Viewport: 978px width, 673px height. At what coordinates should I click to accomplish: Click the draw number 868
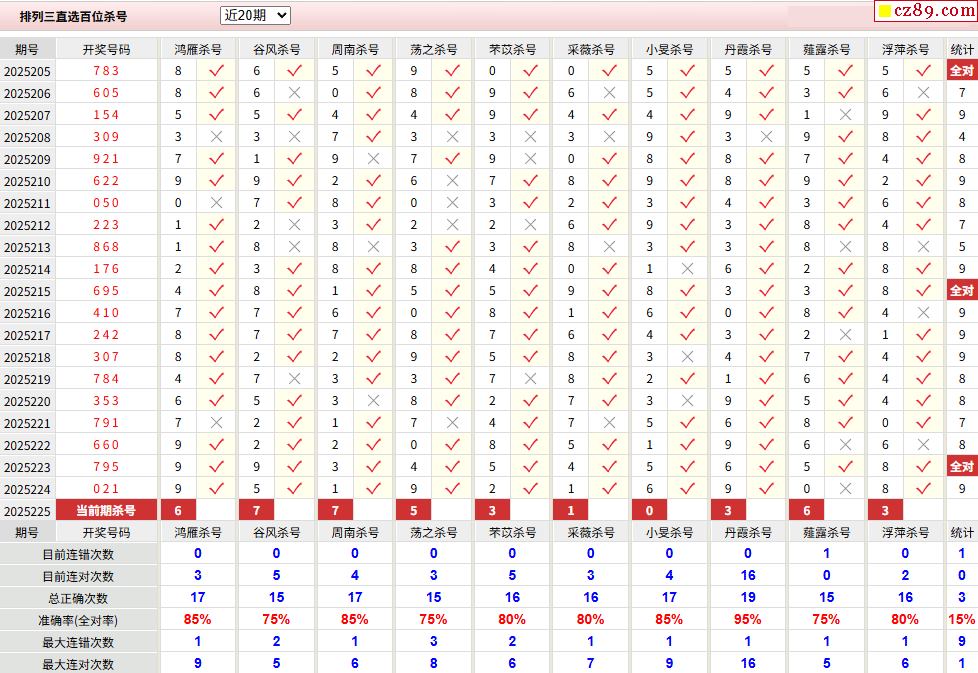point(106,247)
